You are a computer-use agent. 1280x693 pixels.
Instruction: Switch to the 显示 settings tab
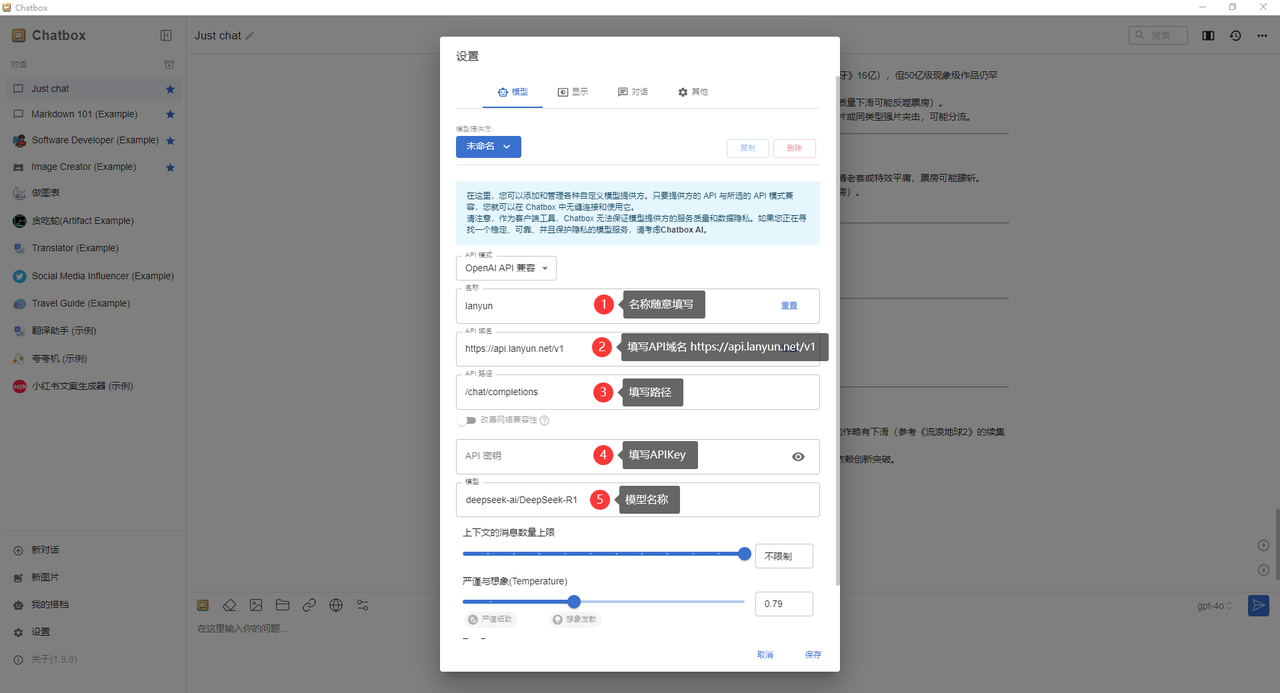572,92
